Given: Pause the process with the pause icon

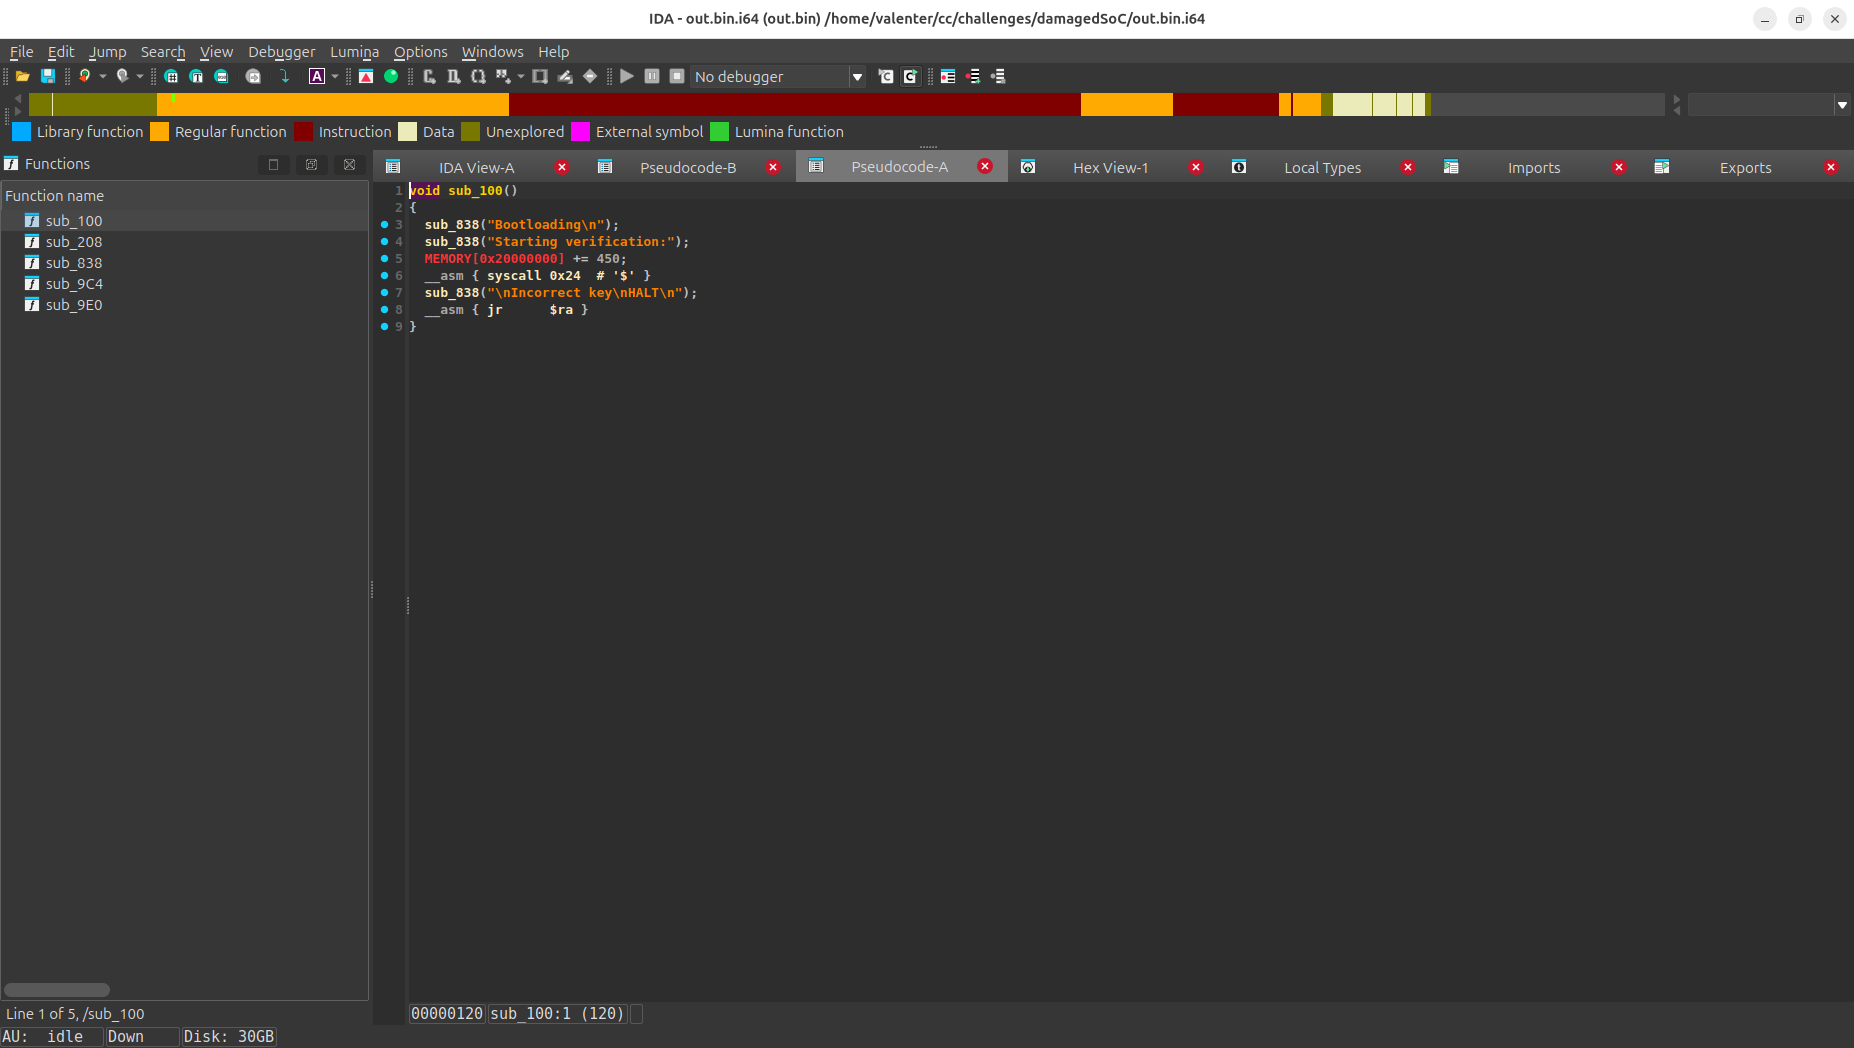Looking at the screenshot, I should pyautogui.click(x=652, y=76).
